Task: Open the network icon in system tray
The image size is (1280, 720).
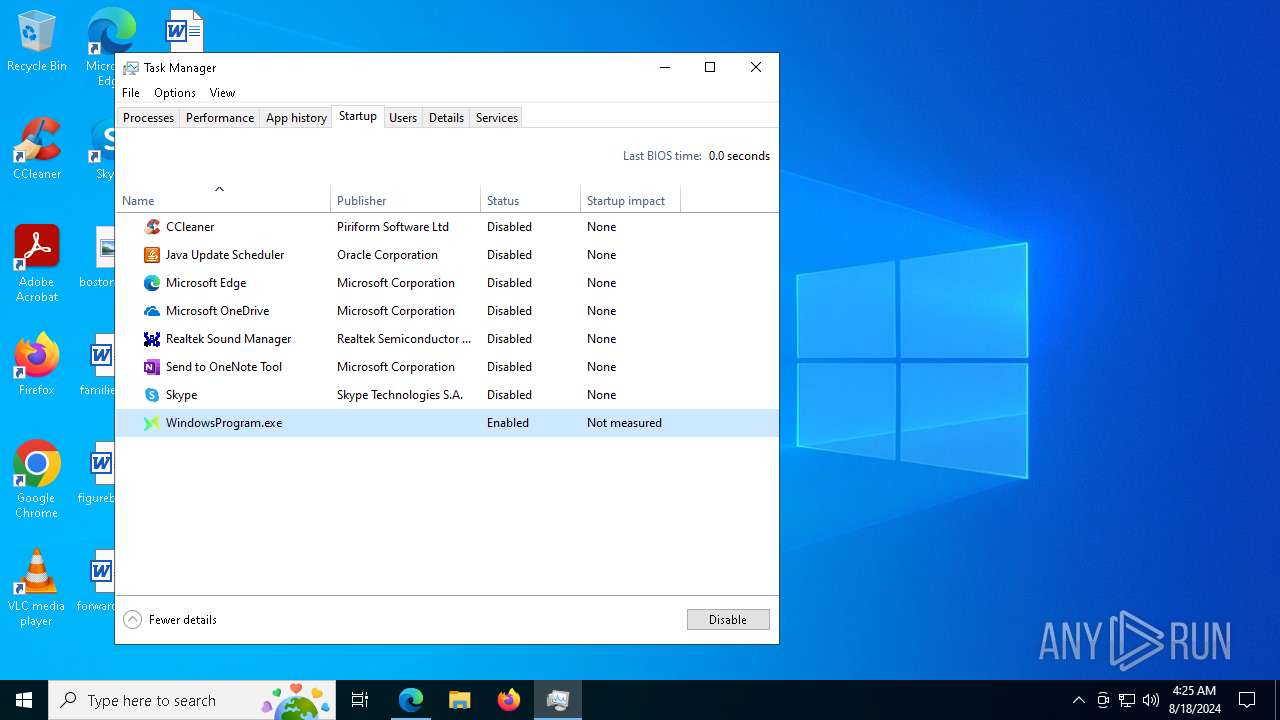Action: pos(1127,700)
